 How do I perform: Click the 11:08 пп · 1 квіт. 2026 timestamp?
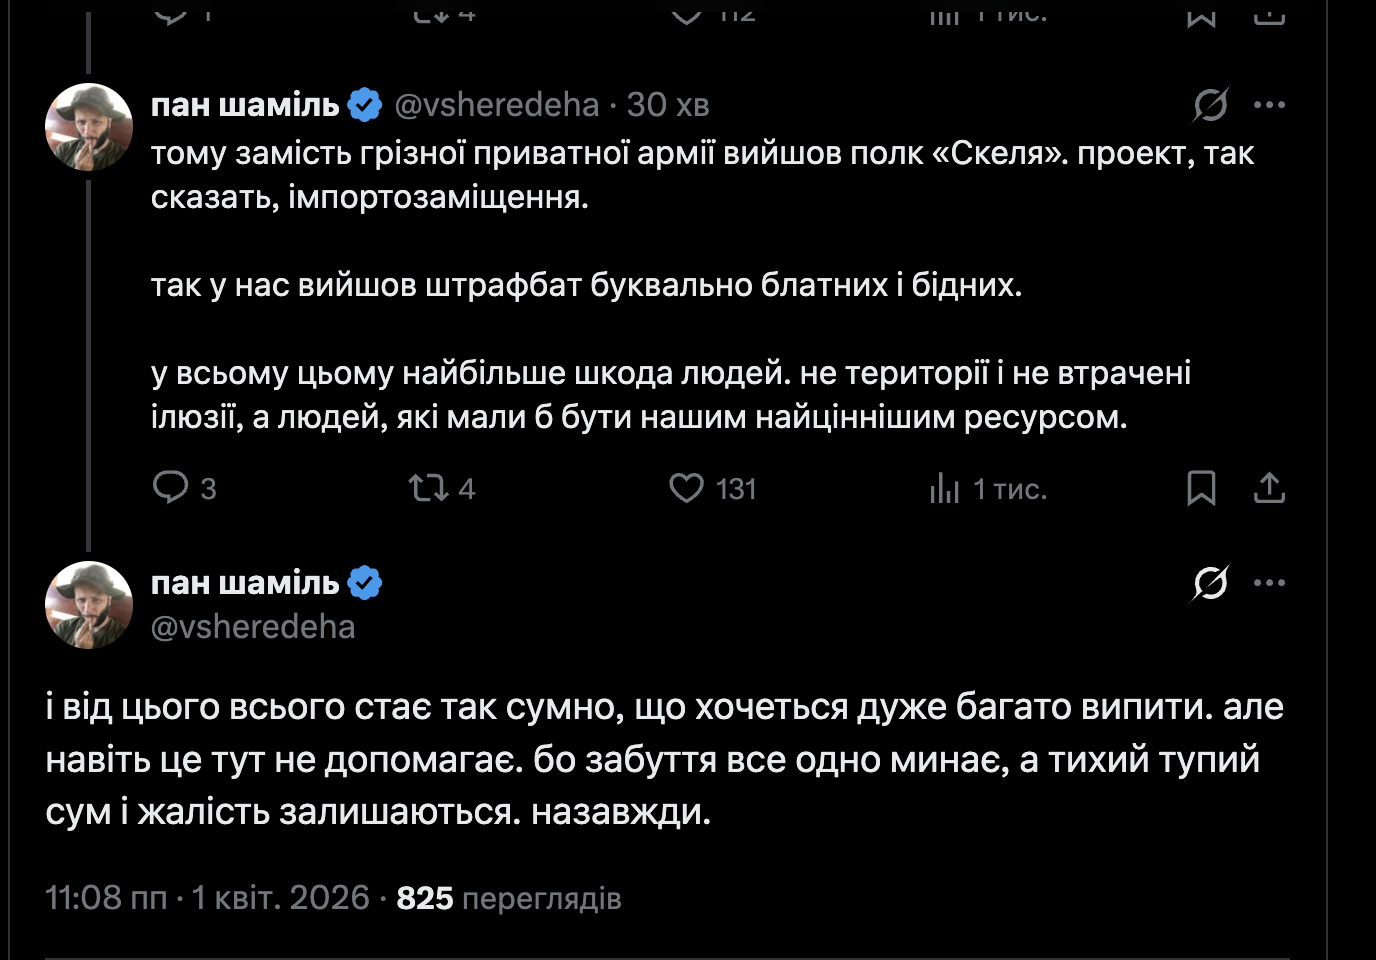[207, 898]
